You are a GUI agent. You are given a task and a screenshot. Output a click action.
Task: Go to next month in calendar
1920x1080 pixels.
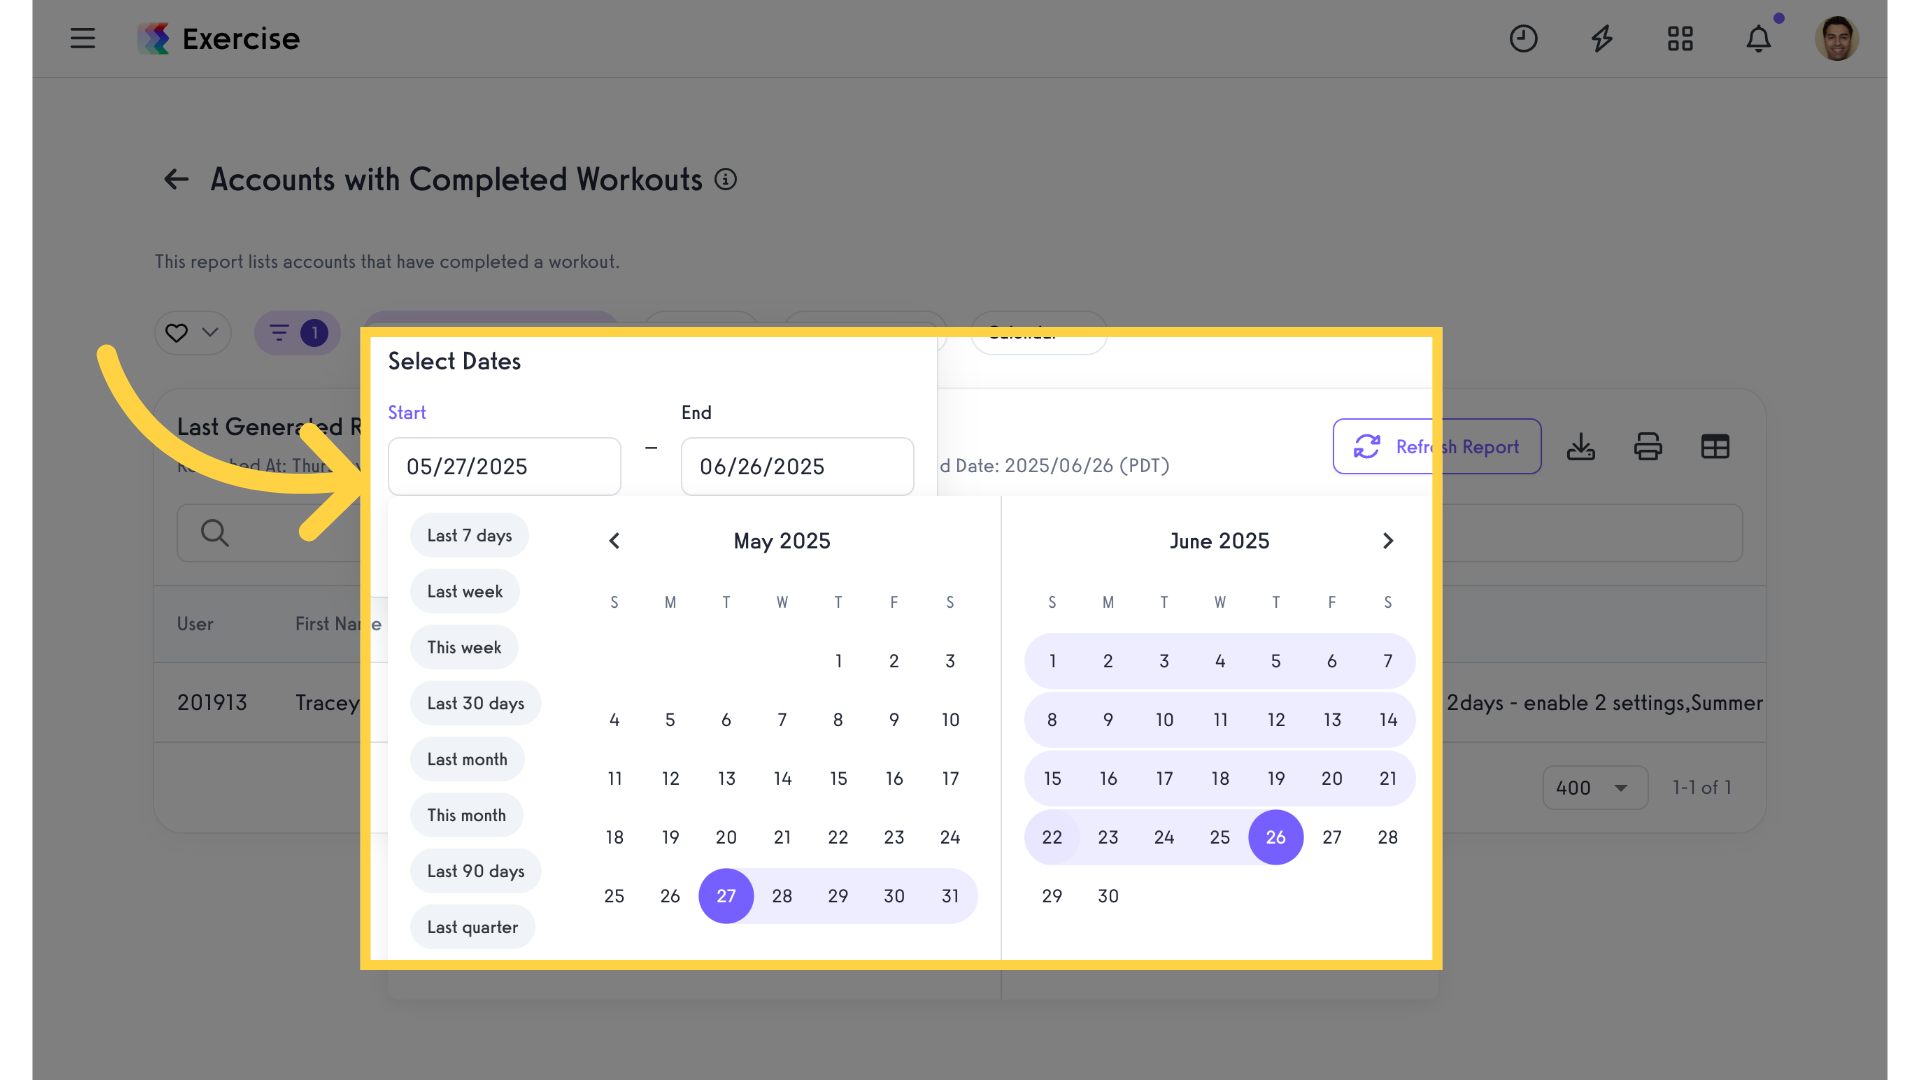[1388, 541]
